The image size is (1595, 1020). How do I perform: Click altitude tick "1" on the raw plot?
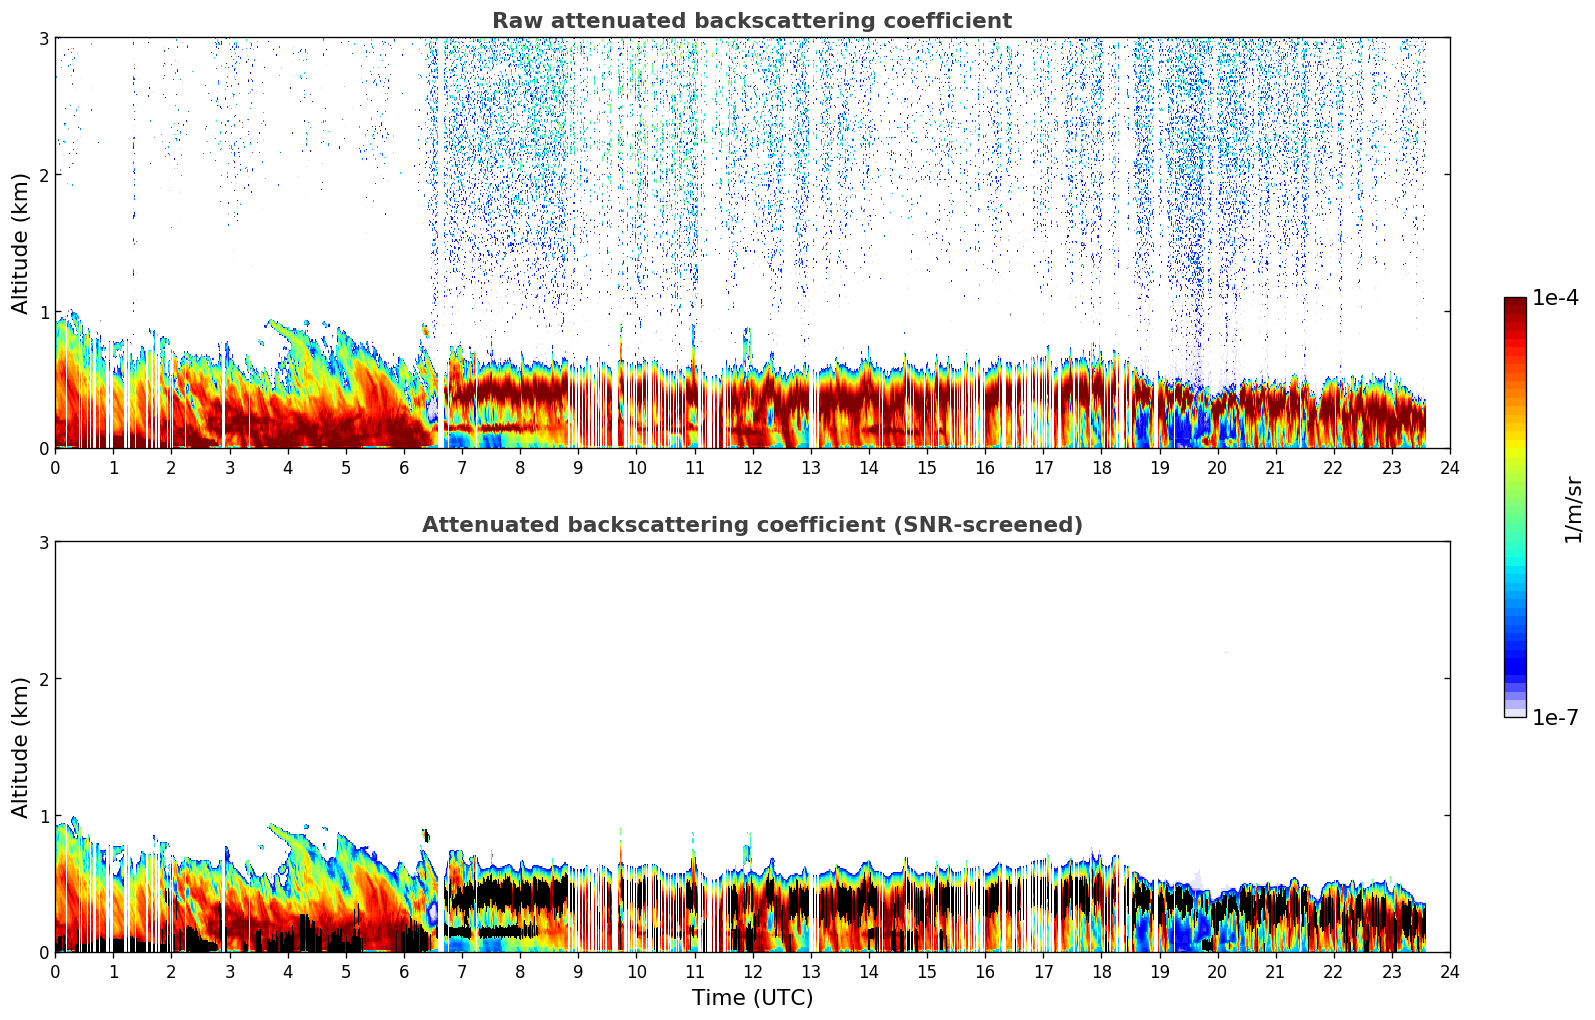44,312
